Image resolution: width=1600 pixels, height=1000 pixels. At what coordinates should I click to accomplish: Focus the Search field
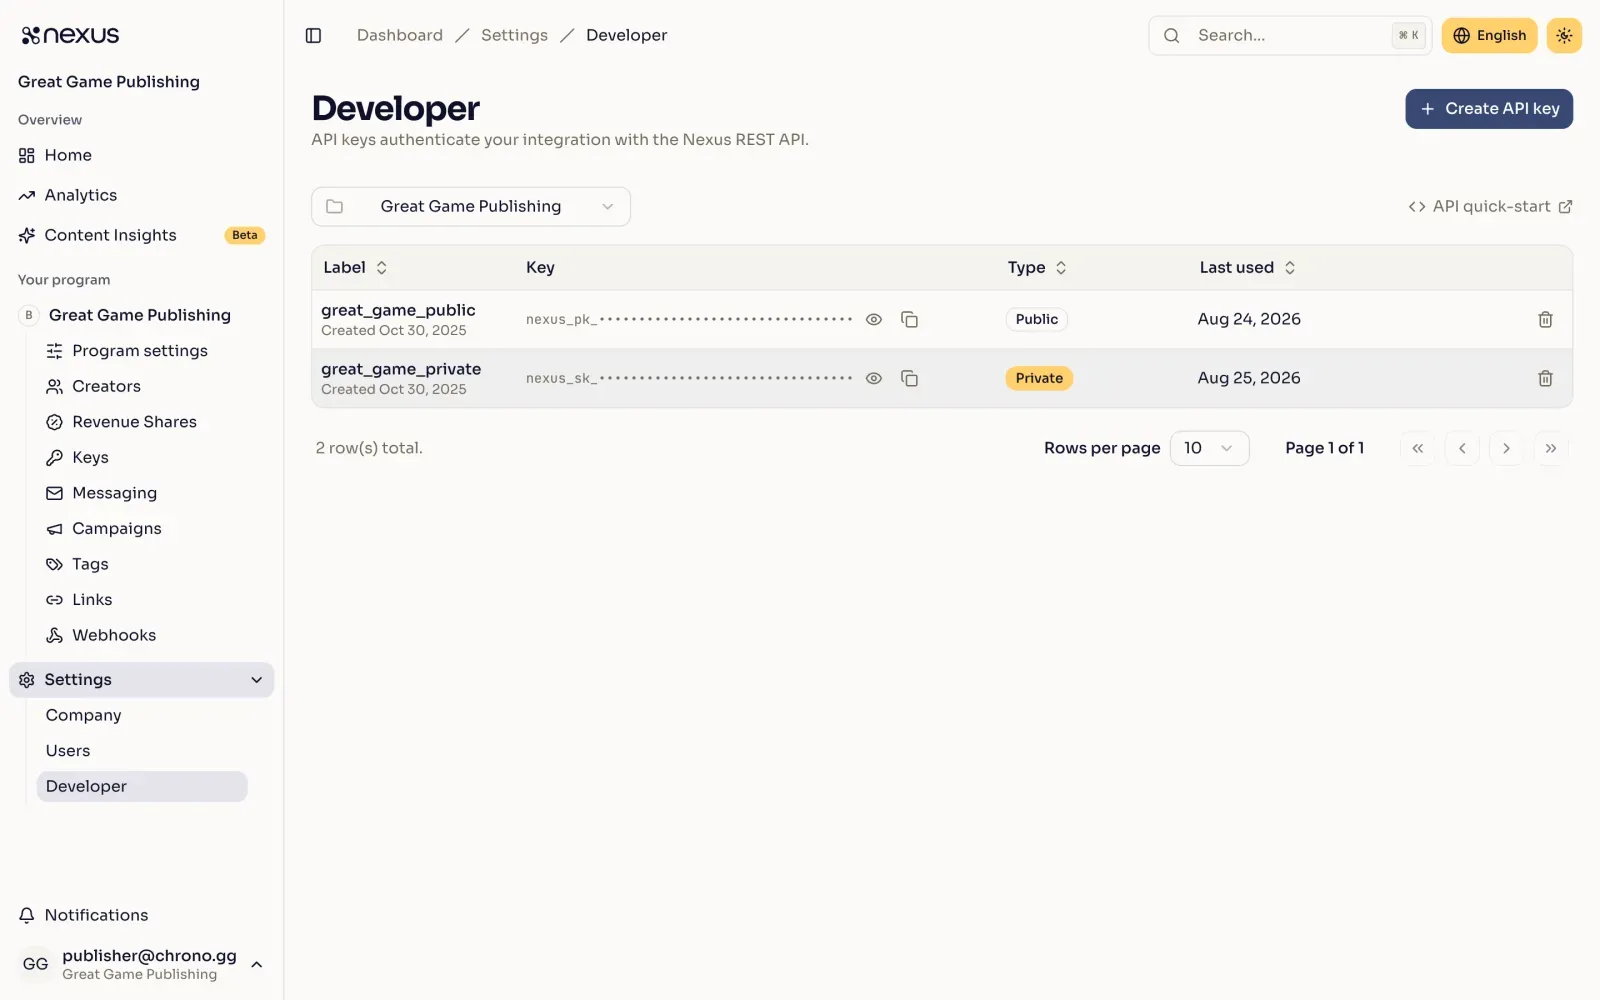tap(1290, 35)
